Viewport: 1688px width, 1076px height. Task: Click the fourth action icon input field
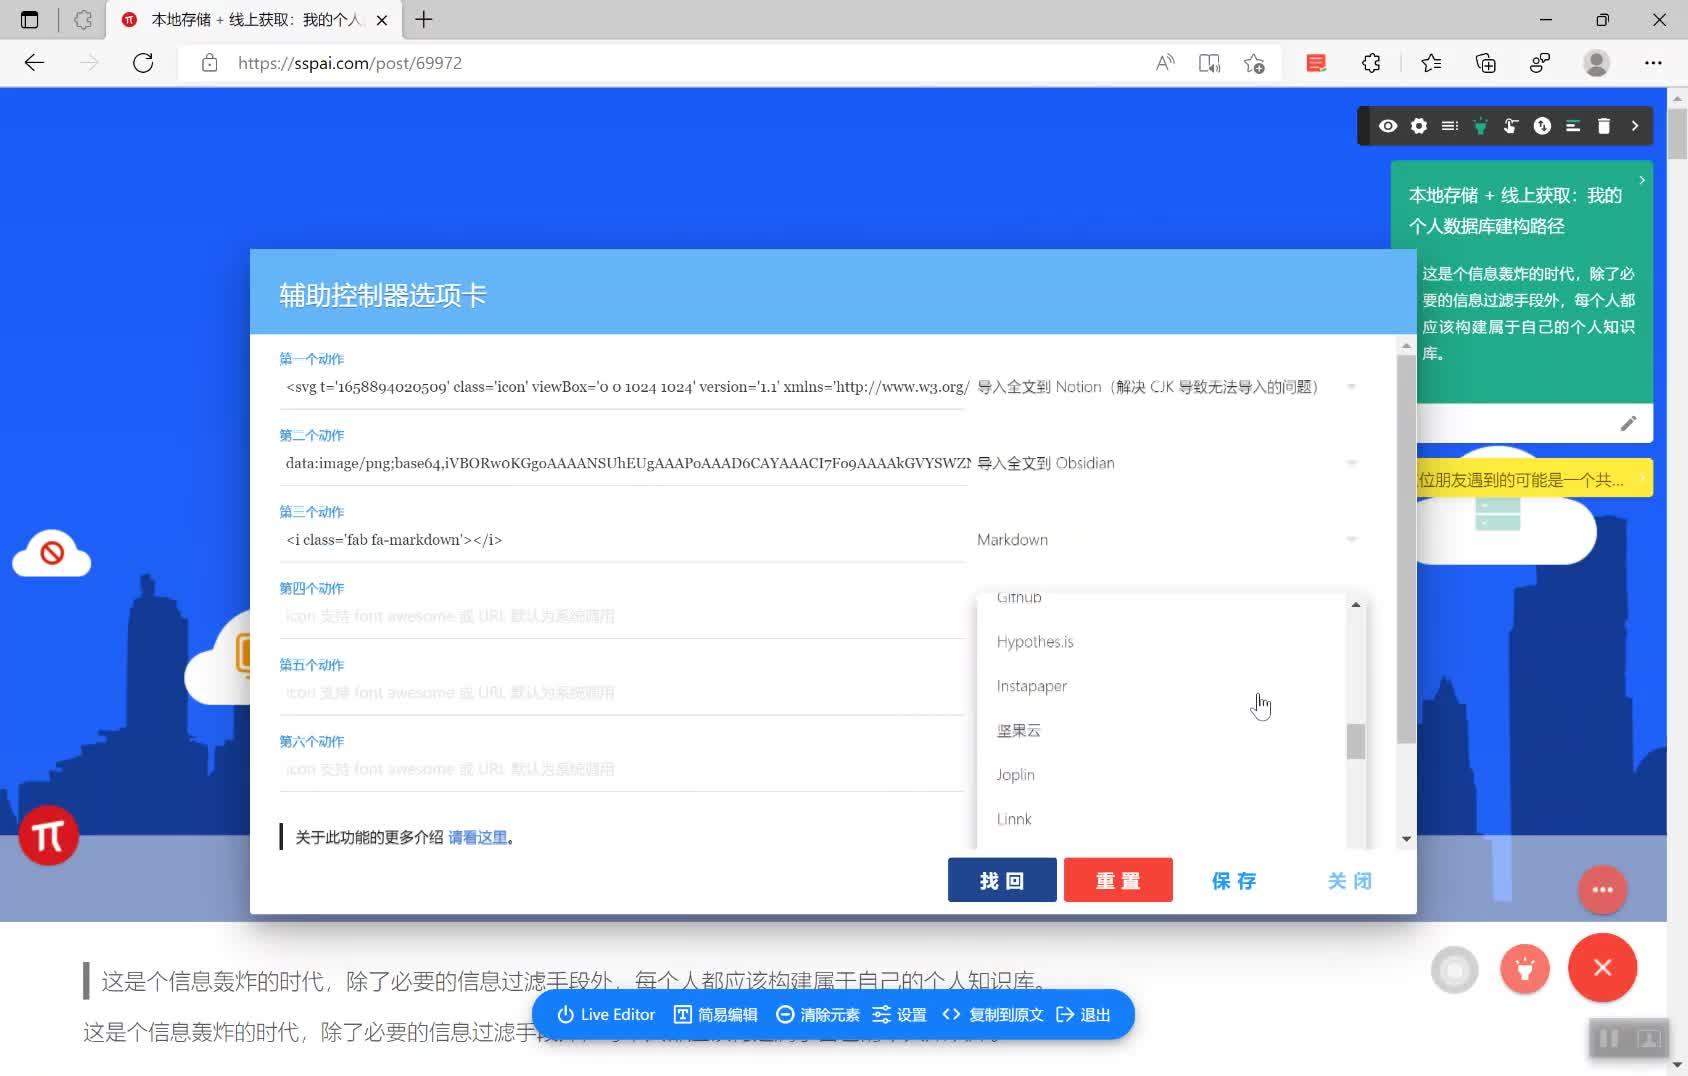pyautogui.click(x=623, y=616)
